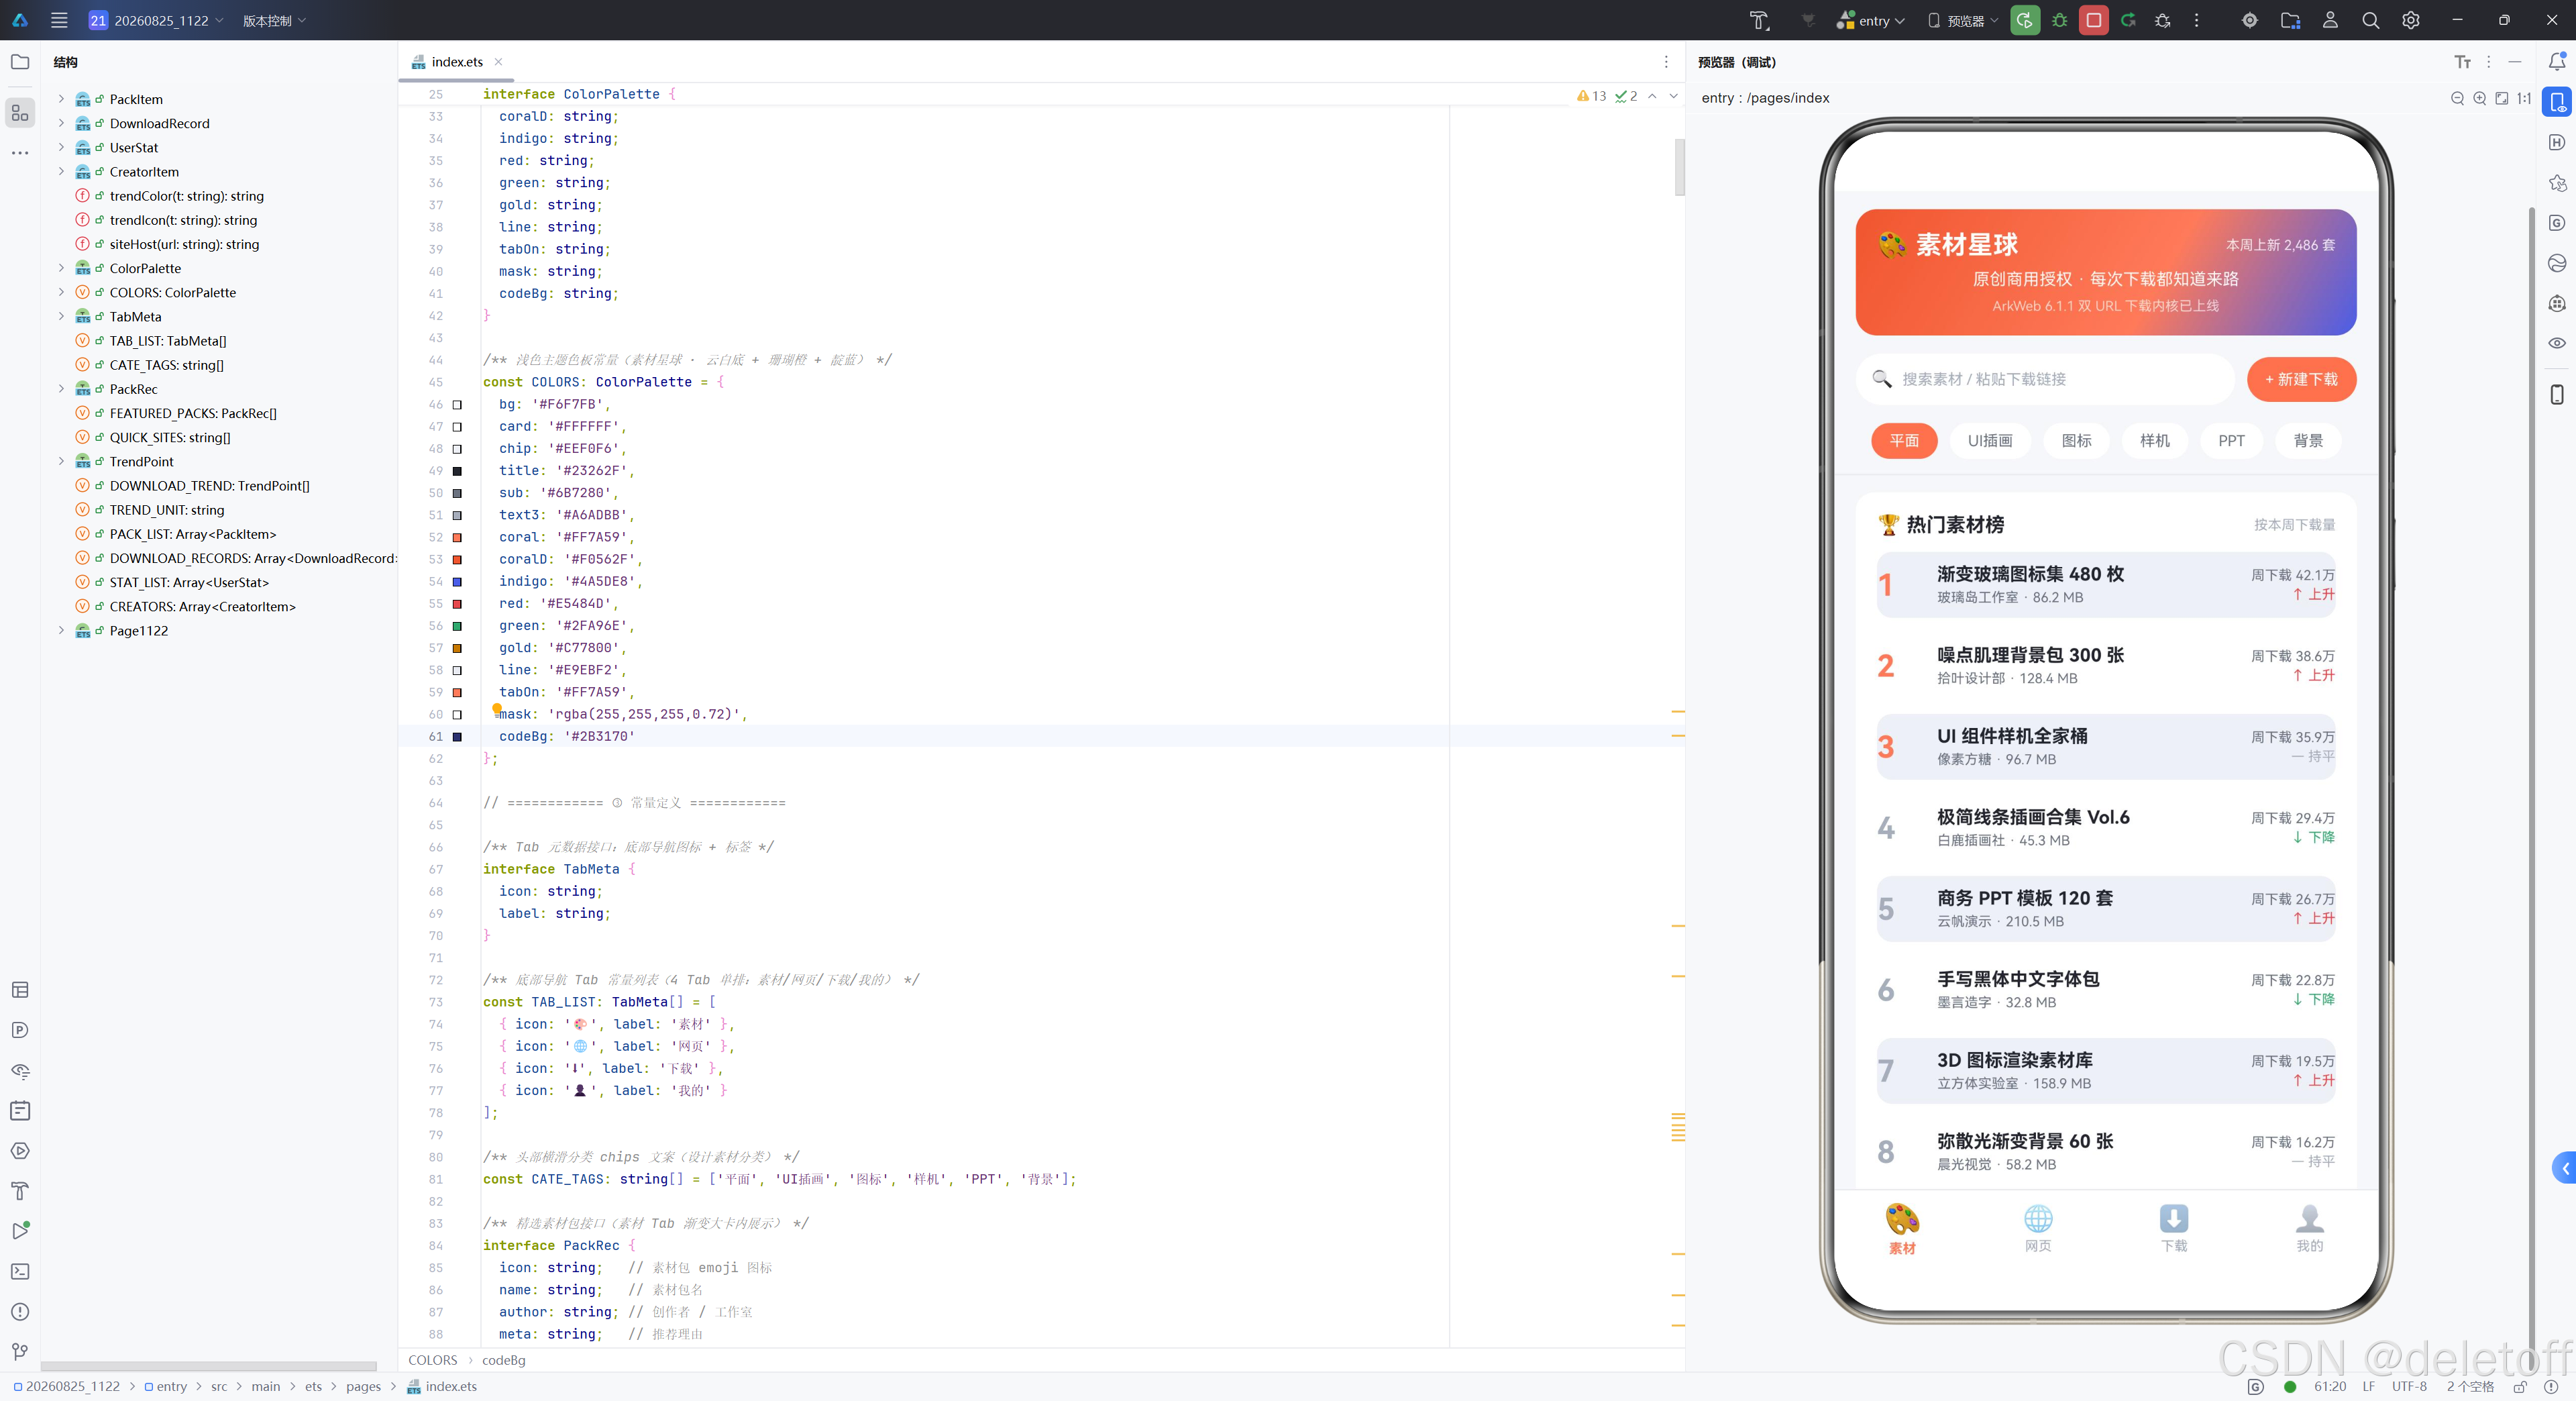
Task: Select the Structure tool window icon
Action: [x=20, y=113]
